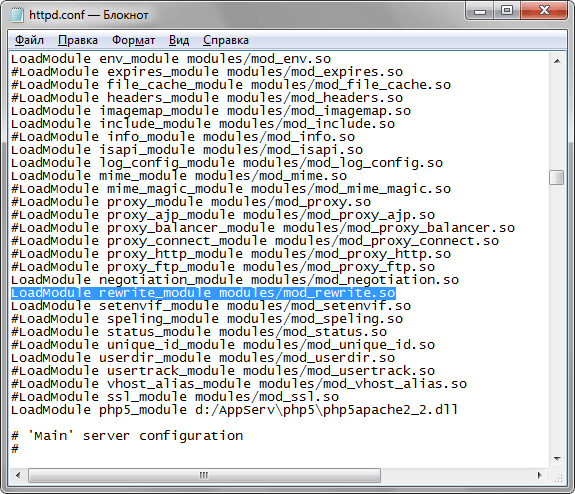Viewport: 575px width, 494px height.
Task: Click the horizontal scrollbar right arrow
Action: (x=539, y=475)
